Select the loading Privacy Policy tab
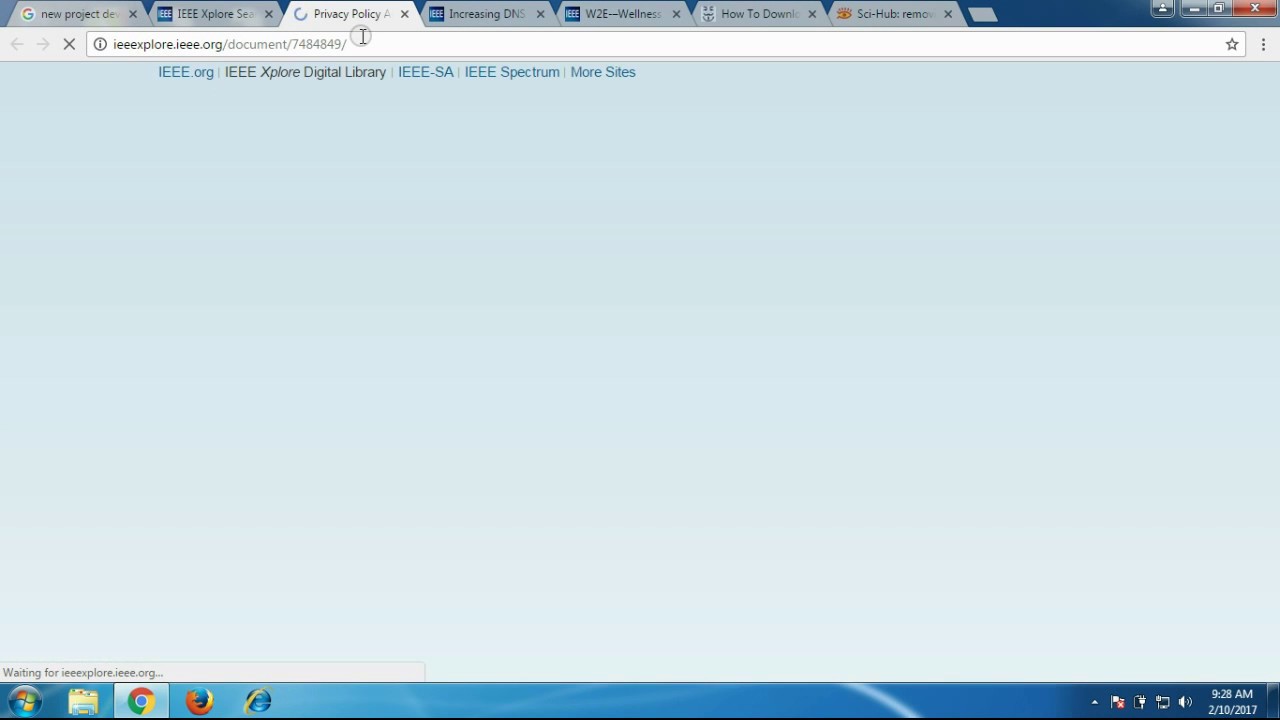The height and width of the screenshot is (720, 1280). point(350,14)
